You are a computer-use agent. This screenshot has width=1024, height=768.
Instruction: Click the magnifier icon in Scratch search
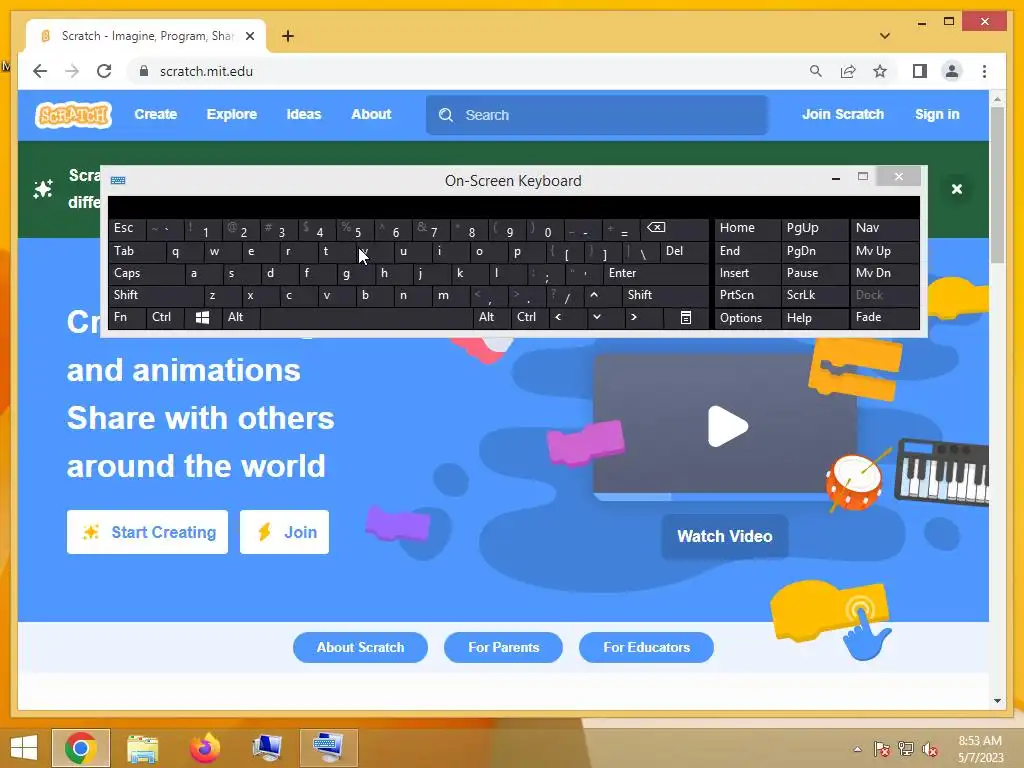446,115
